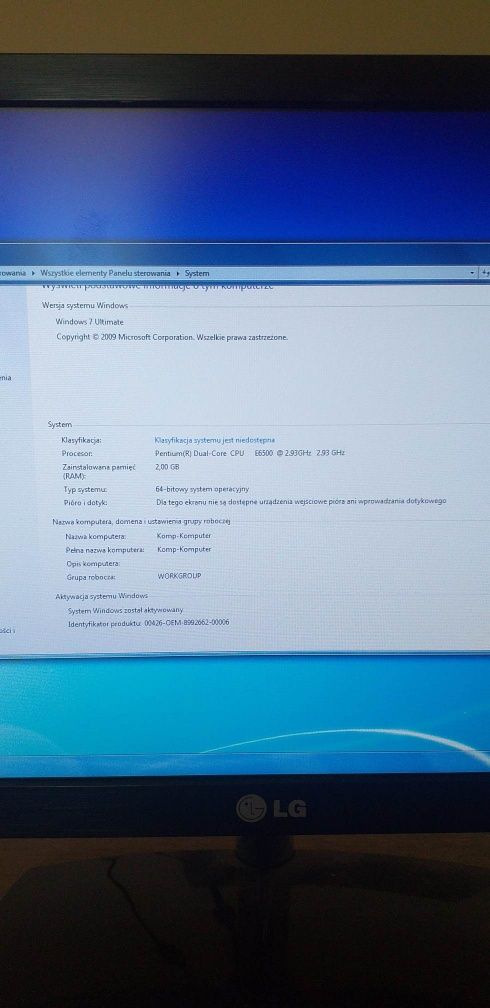Select the Pentium Dual-Core processor value
The height and width of the screenshot is (1008, 490).
coord(250,453)
